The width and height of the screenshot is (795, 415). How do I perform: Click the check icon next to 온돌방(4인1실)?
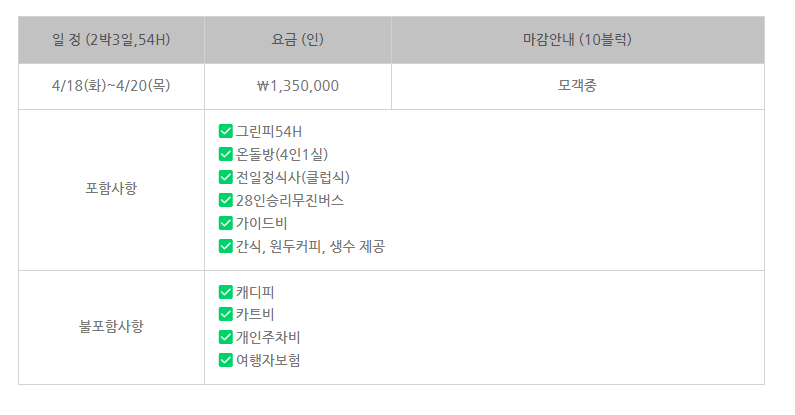pyautogui.click(x=226, y=154)
